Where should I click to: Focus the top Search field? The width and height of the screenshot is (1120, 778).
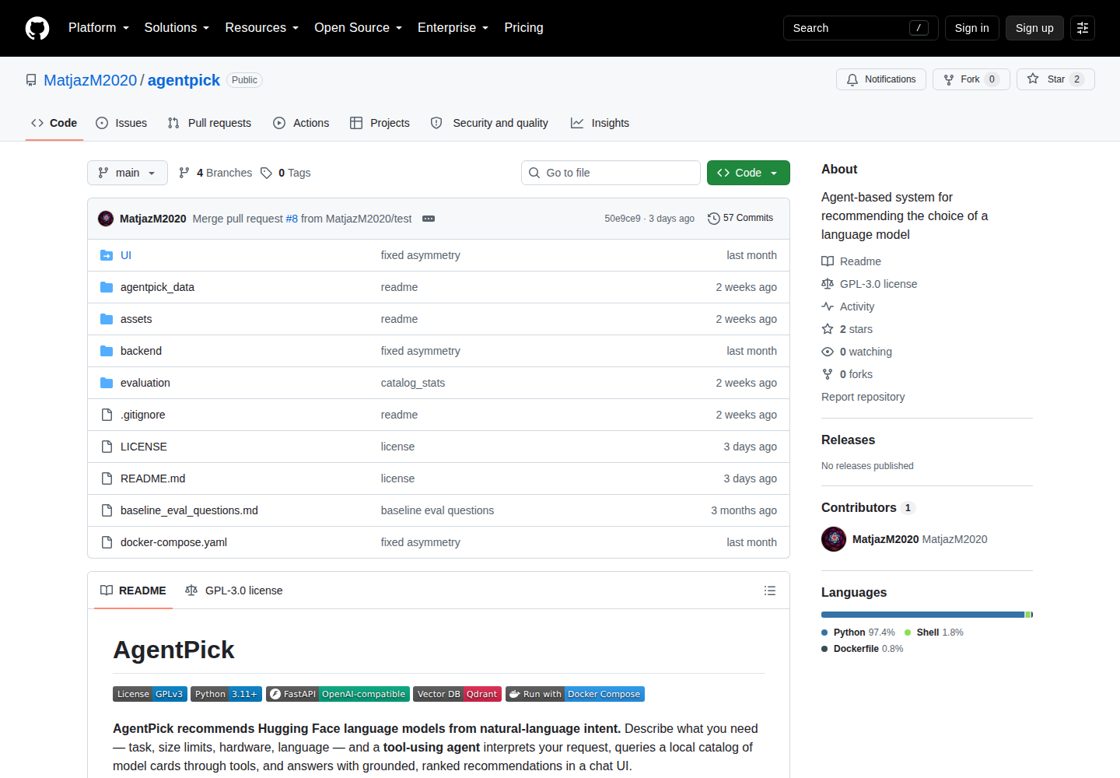(x=860, y=28)
